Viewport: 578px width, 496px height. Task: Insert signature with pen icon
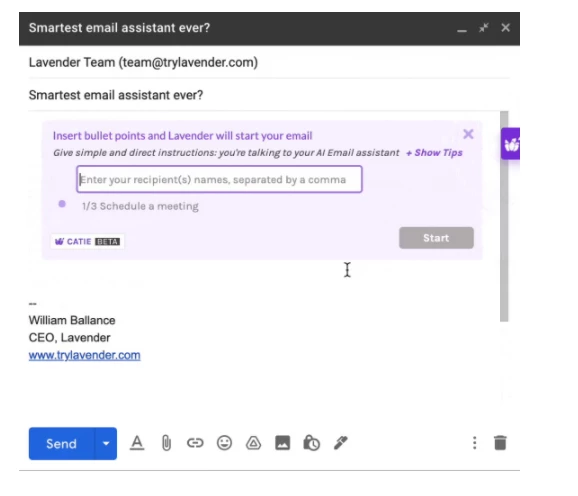[x=341, y=443]
